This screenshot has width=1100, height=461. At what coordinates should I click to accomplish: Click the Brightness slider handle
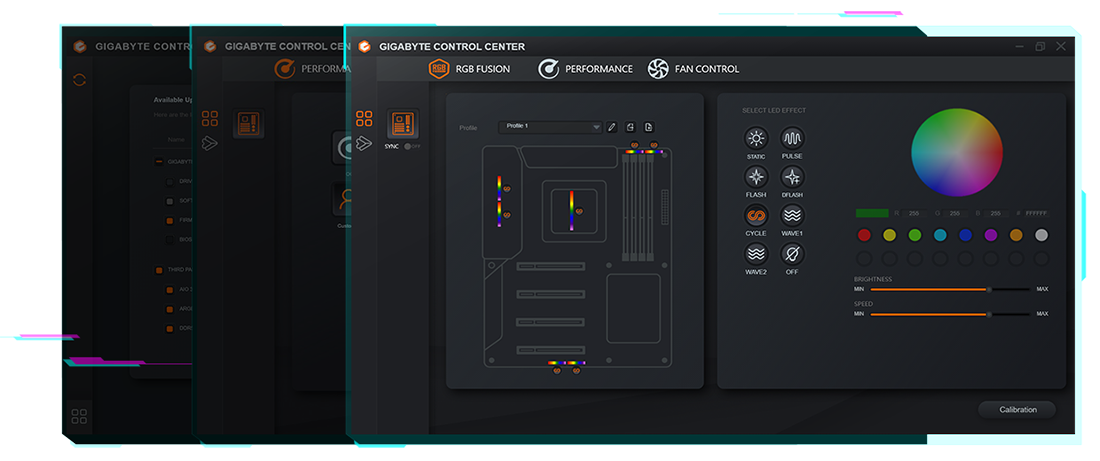coord(989,289)
